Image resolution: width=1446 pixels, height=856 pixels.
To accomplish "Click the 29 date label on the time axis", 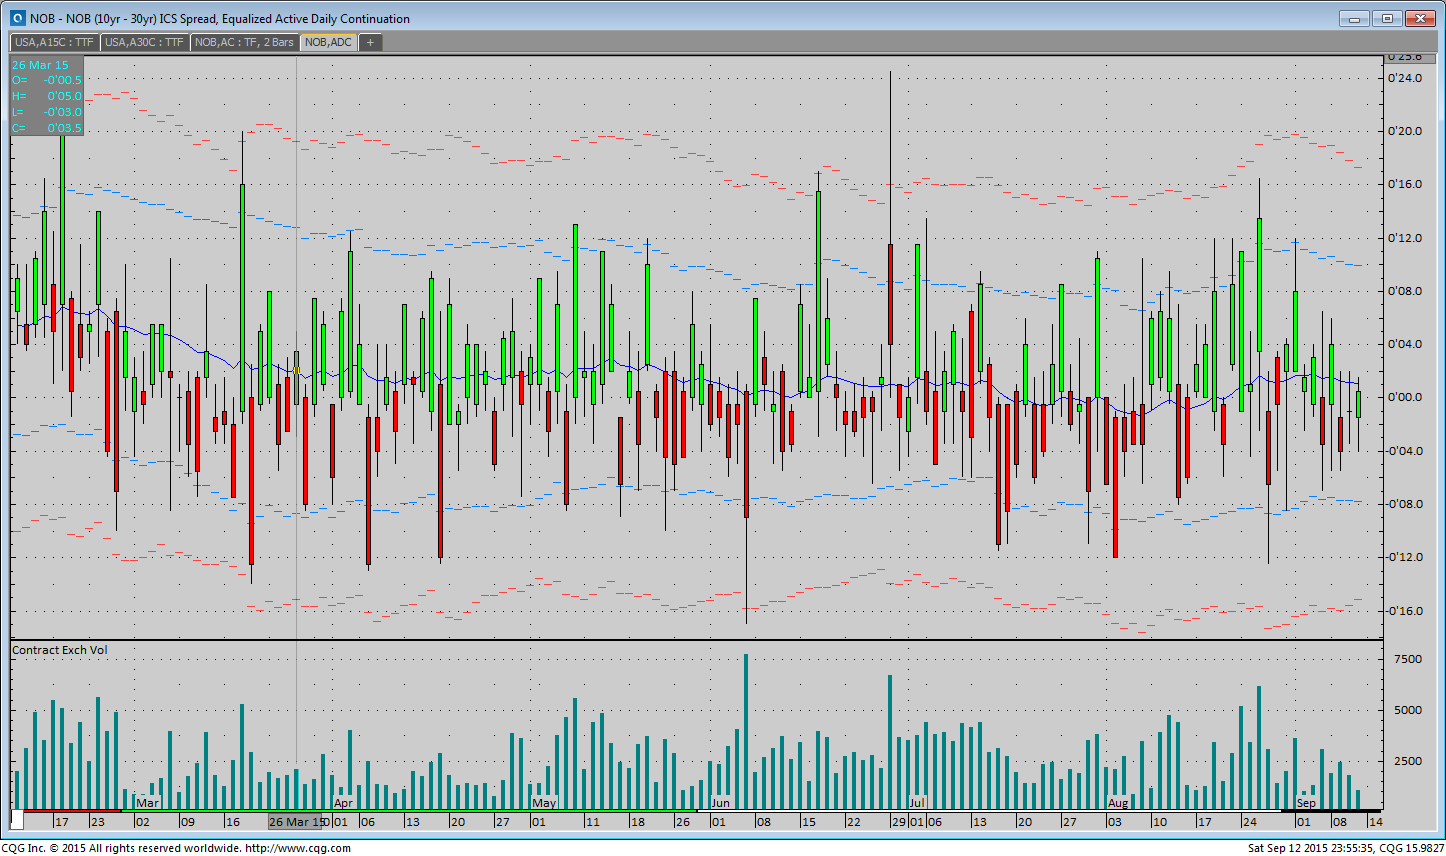I will click(x=899, y=822).
